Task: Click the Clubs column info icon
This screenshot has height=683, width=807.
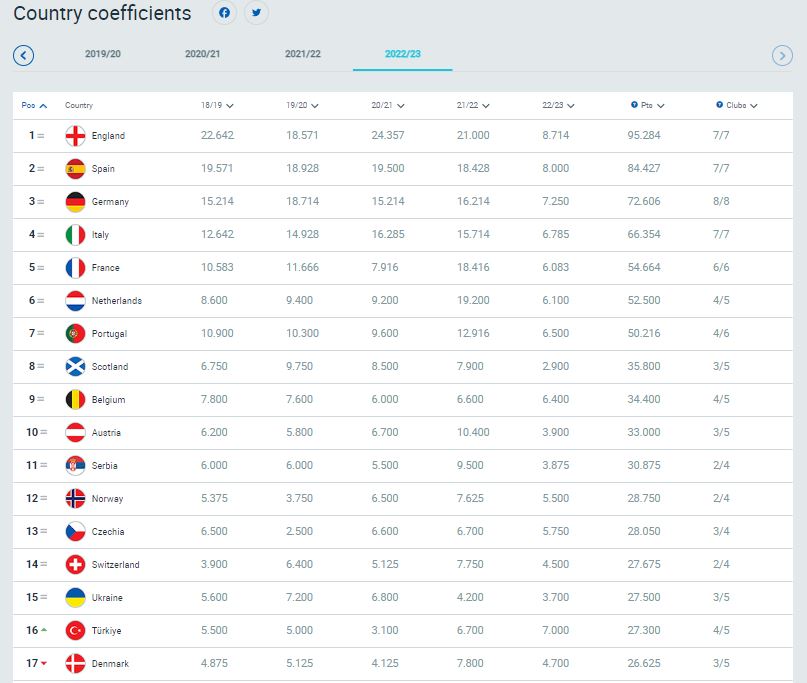Action: coord(719,105)
